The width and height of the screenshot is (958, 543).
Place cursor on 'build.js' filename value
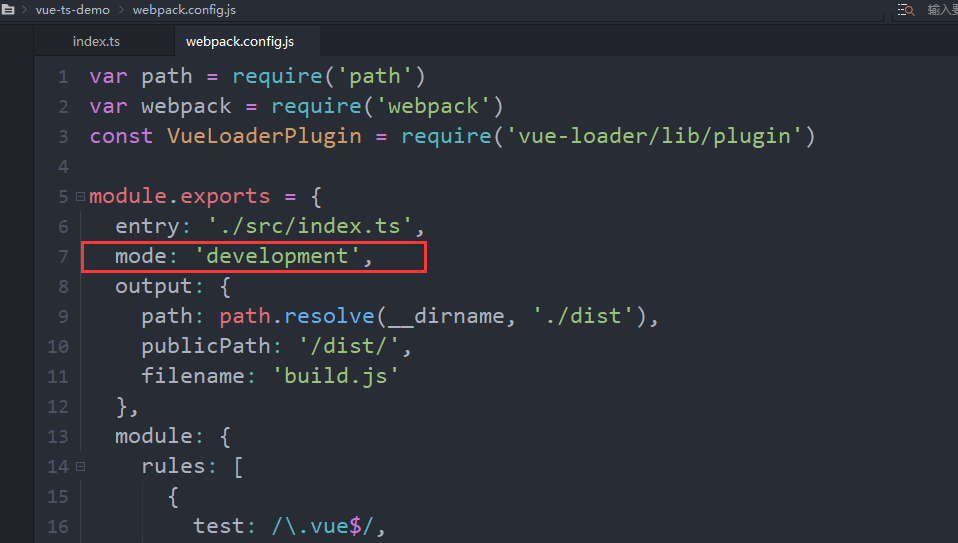335,377
